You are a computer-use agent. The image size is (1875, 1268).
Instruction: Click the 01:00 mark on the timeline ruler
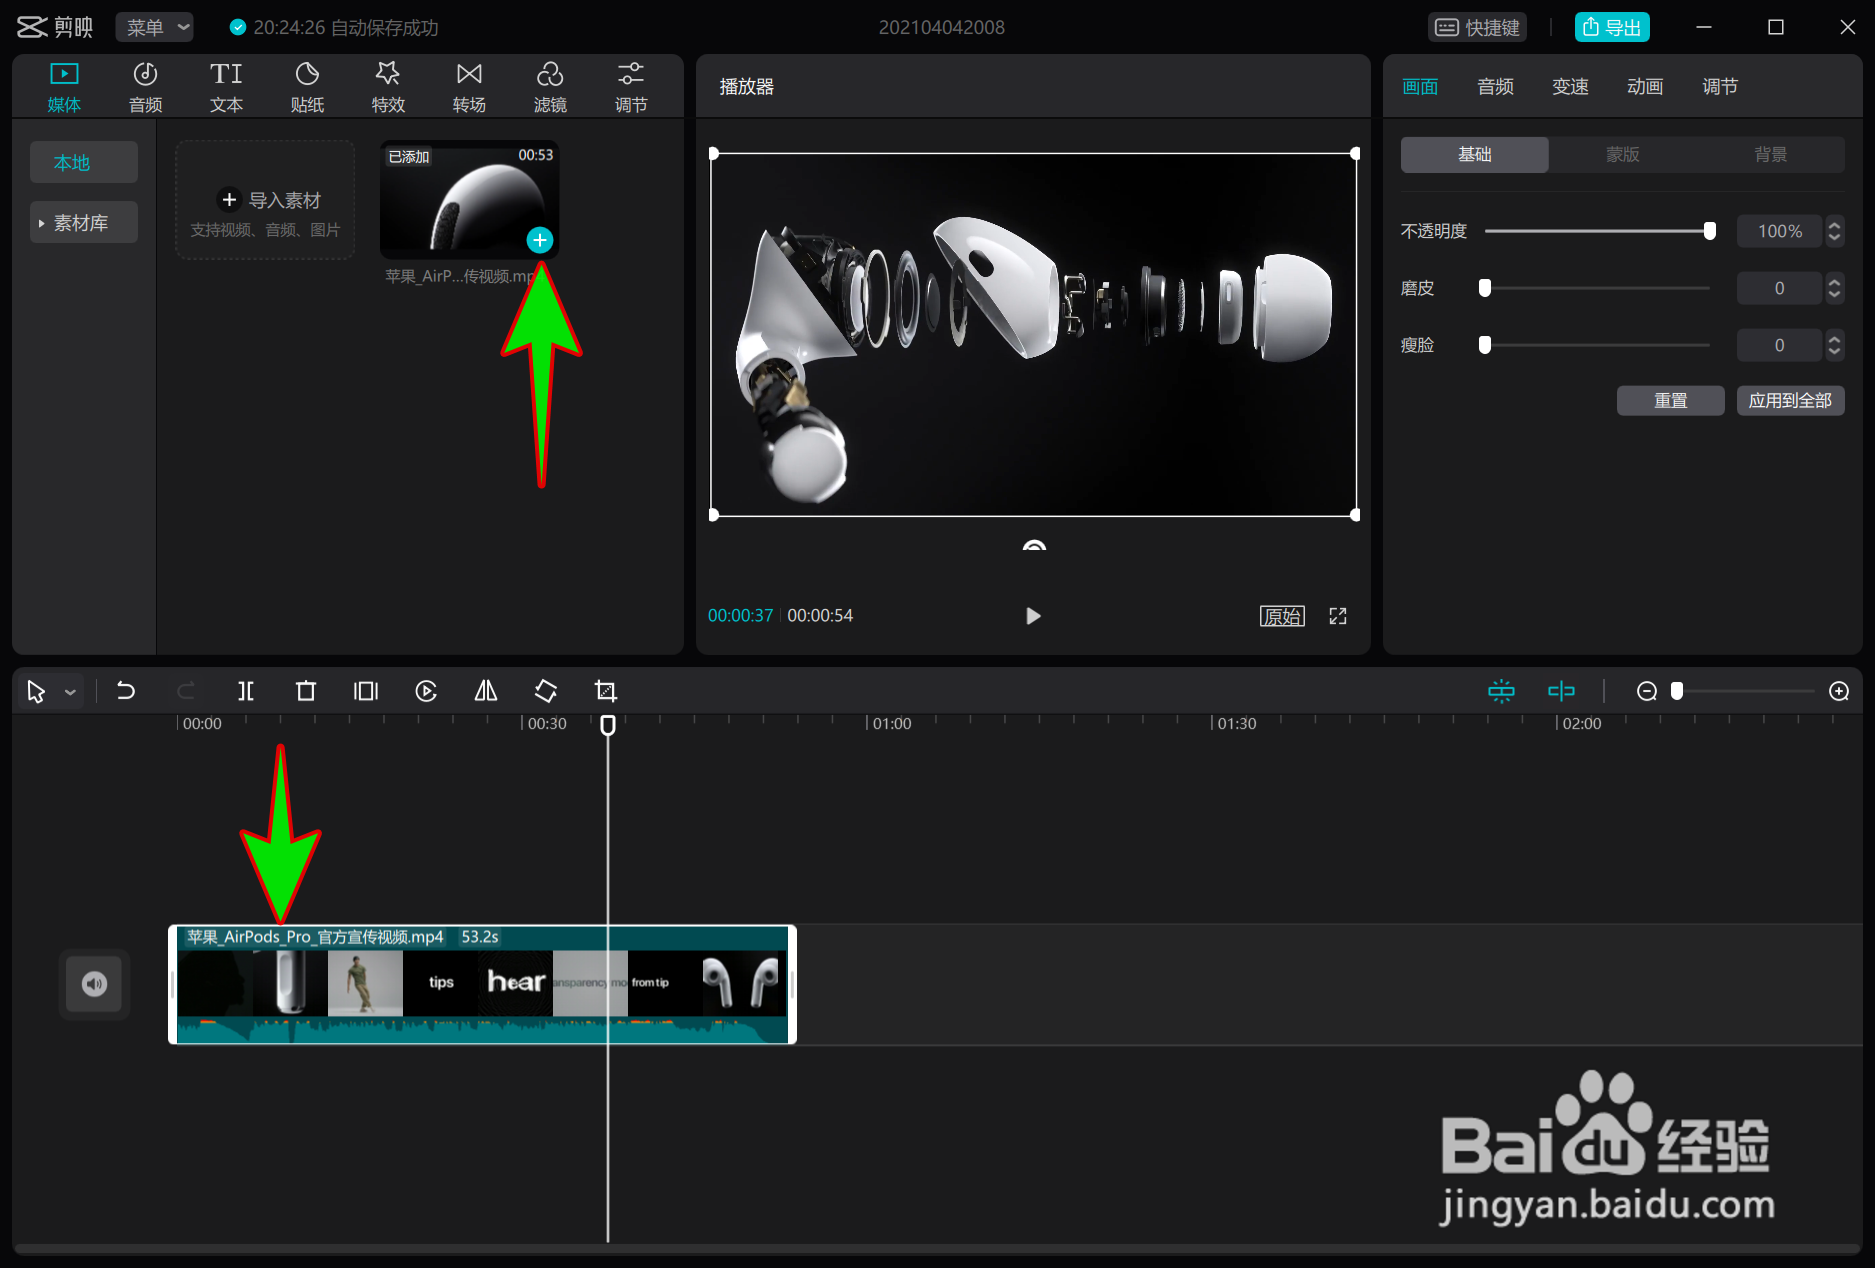click(892, 723)
